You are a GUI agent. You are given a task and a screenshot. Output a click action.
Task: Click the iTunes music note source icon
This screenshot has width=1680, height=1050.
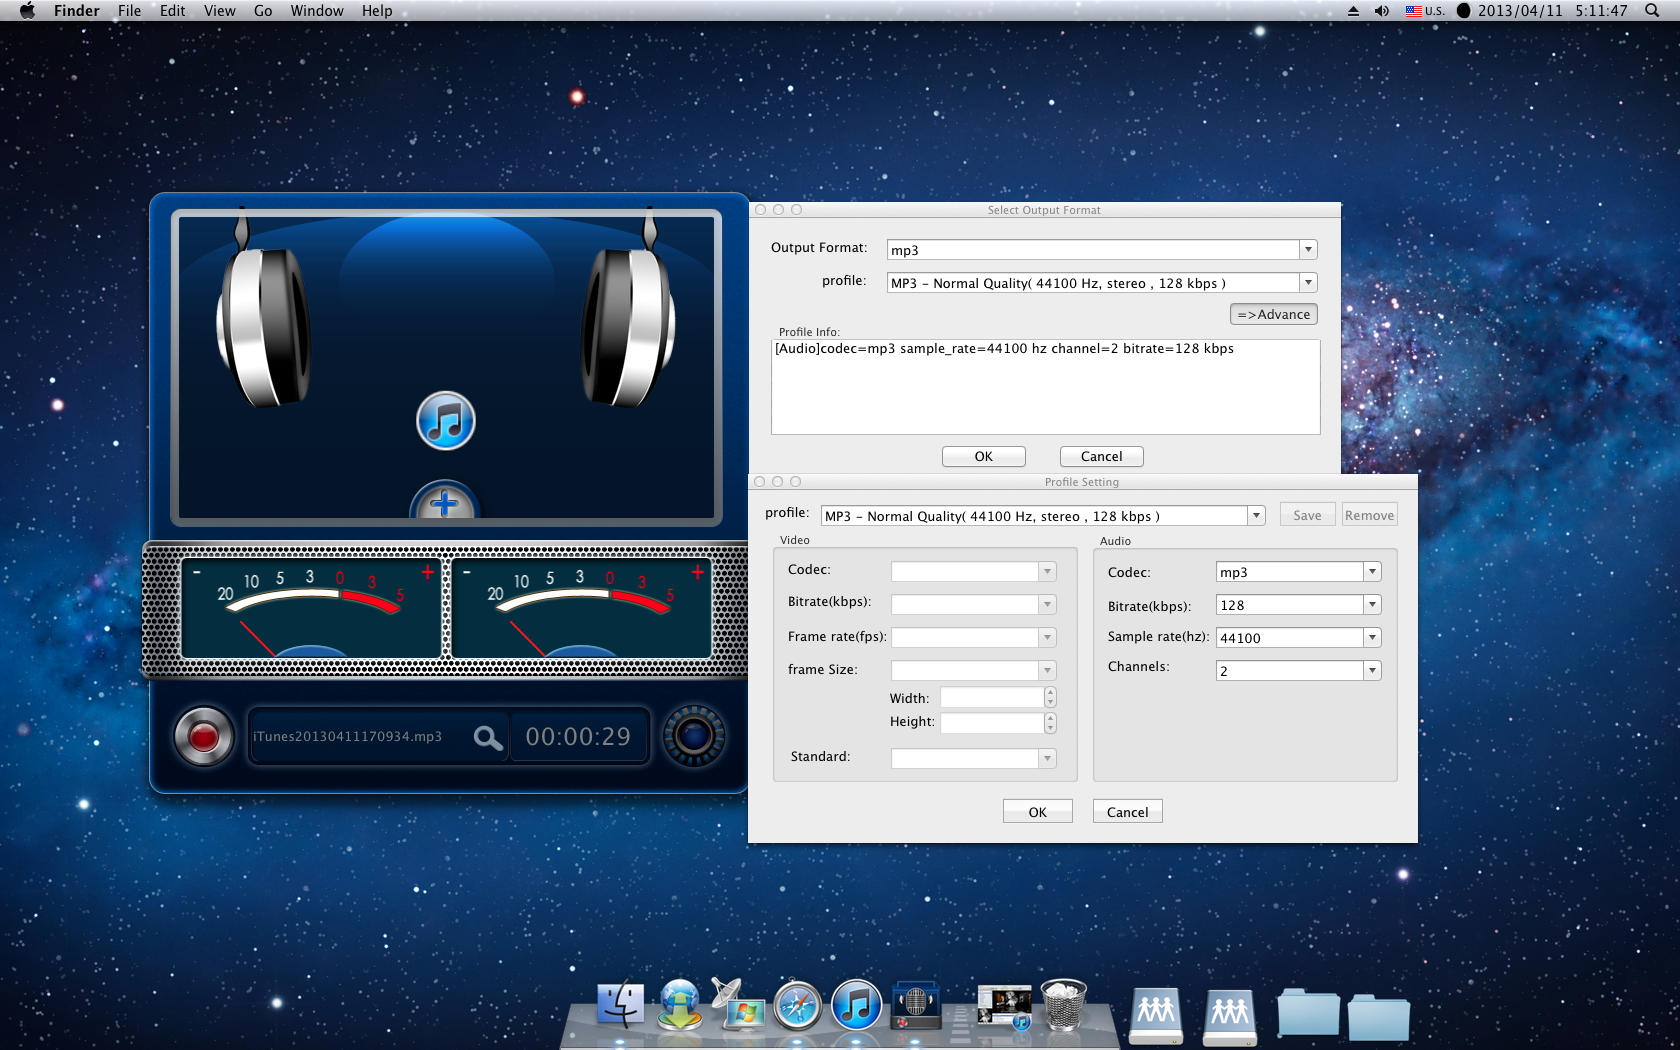446,421
